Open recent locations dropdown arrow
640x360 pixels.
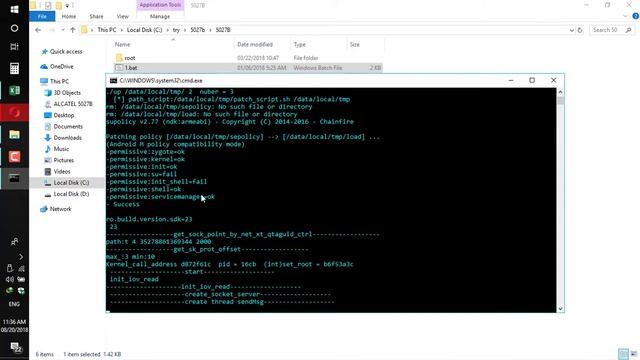[62, 30]
